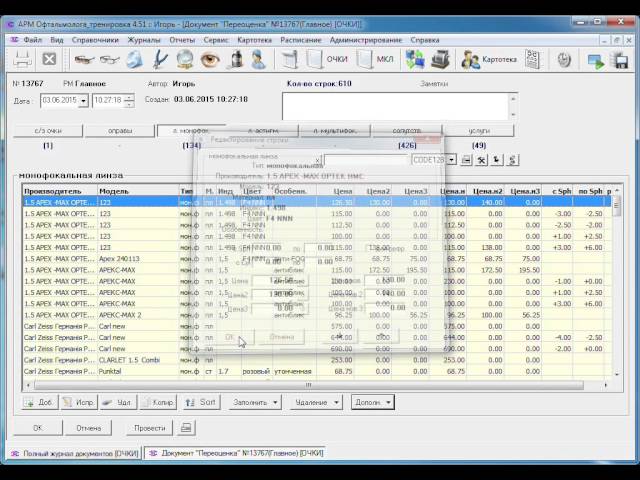This screenshot has width=640, height=480.
Task: Click the gray X close-document toolbar icon
Action: (x=49, y=60)
